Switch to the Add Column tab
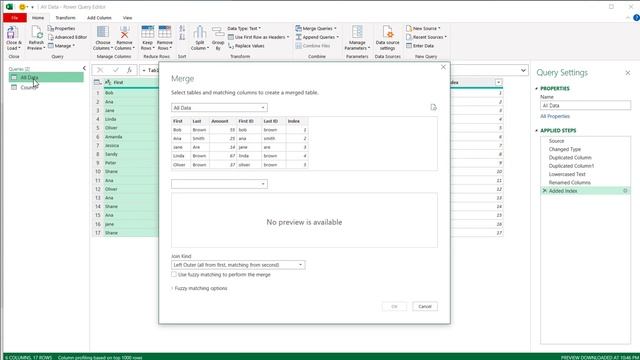The image size is (640, 360). coord(99,18)
